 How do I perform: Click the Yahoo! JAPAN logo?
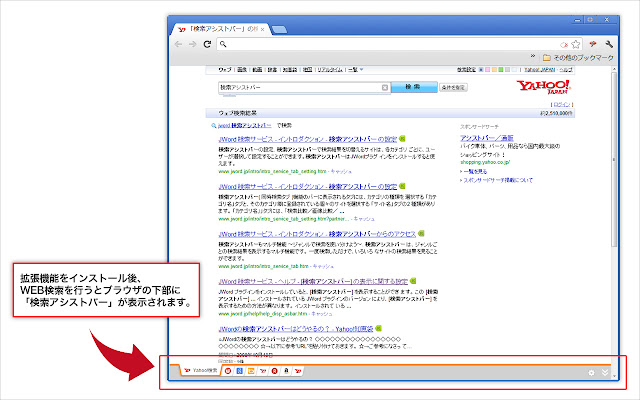click(543, 87)
